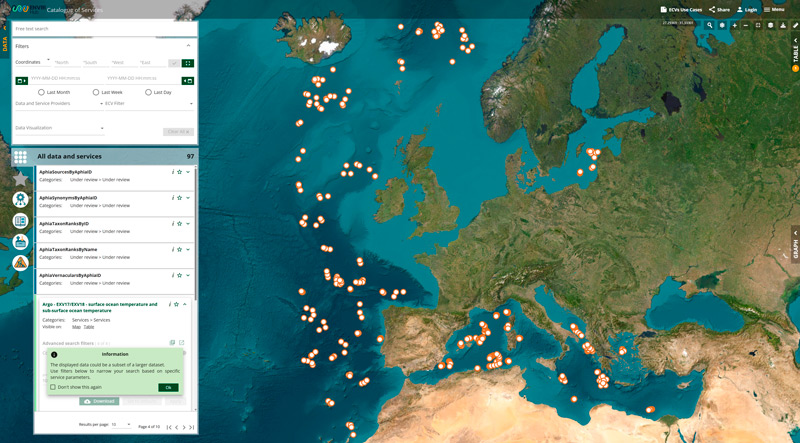Click the Share icon button
This screenshot has height=443, width=800.
click(x=719, y=9)
